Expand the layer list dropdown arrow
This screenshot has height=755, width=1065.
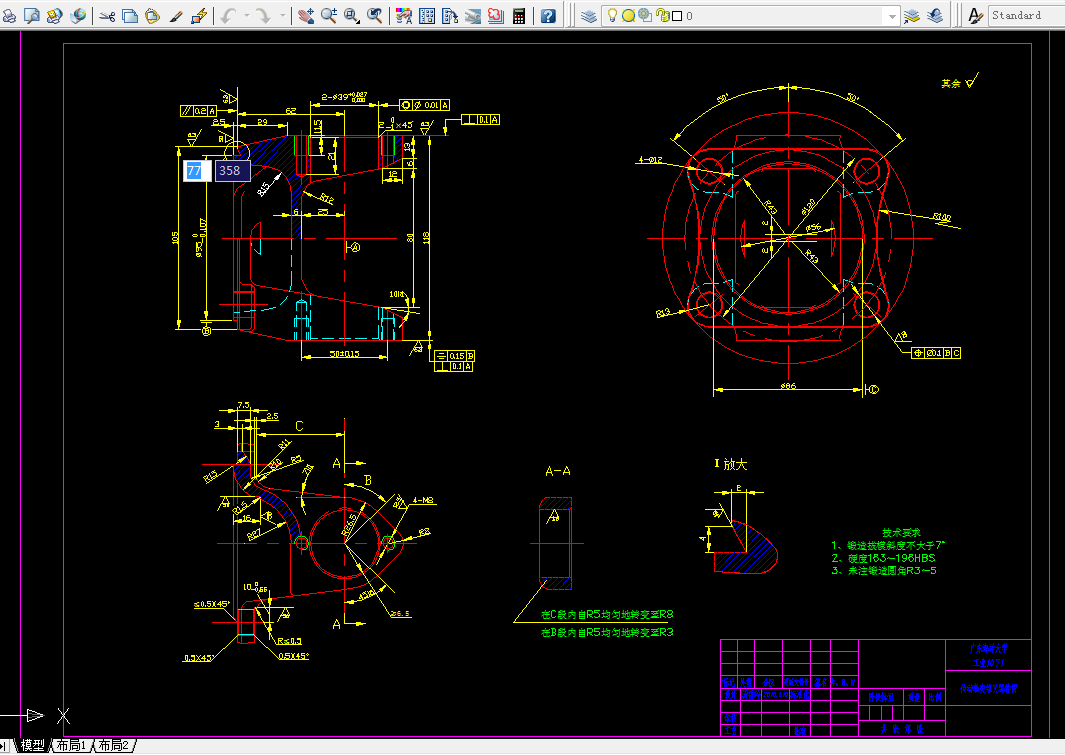pos(892,16)
